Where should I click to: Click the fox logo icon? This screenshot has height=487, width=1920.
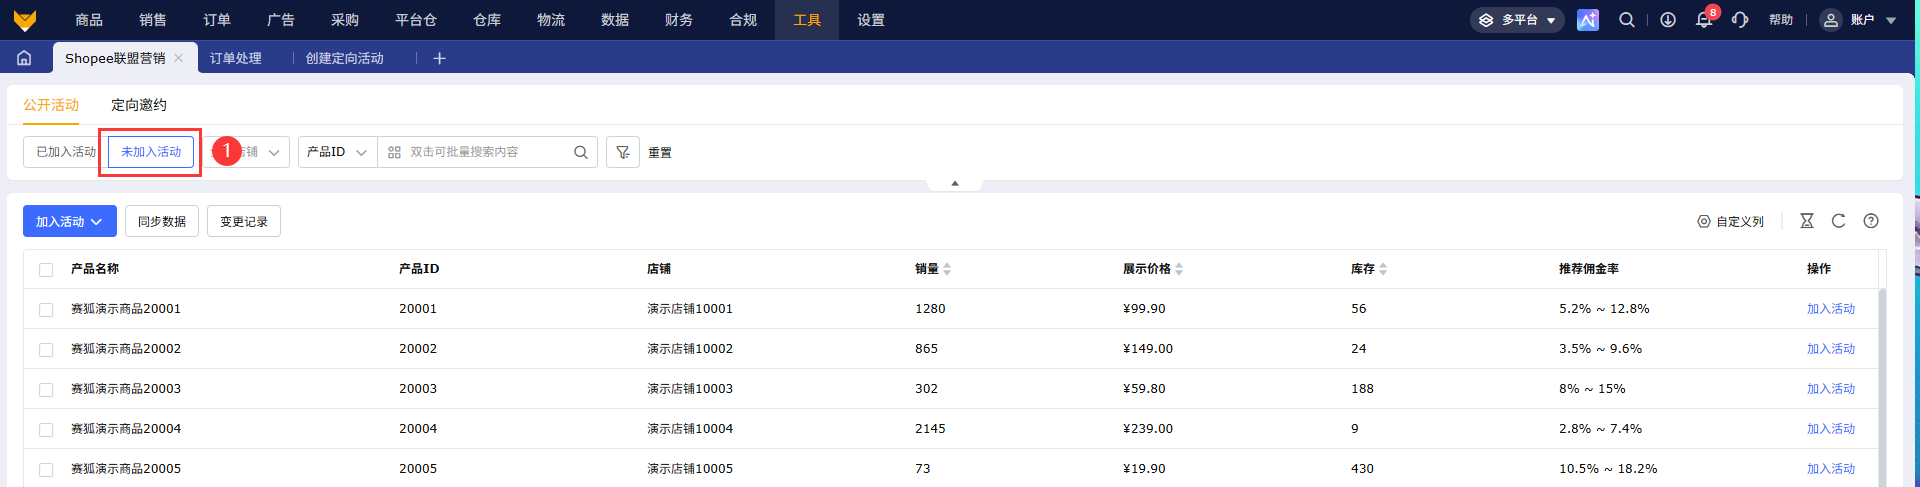[25, 20]
